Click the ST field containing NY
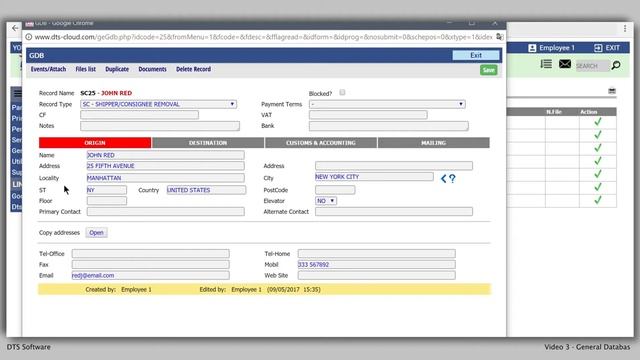Image resolution: width=640 pixels, height=360 pixels. click(x=107, y=190)
